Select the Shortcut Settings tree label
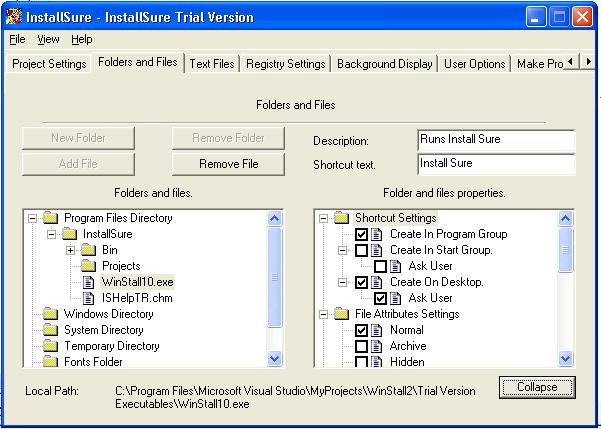 [396, 218]
